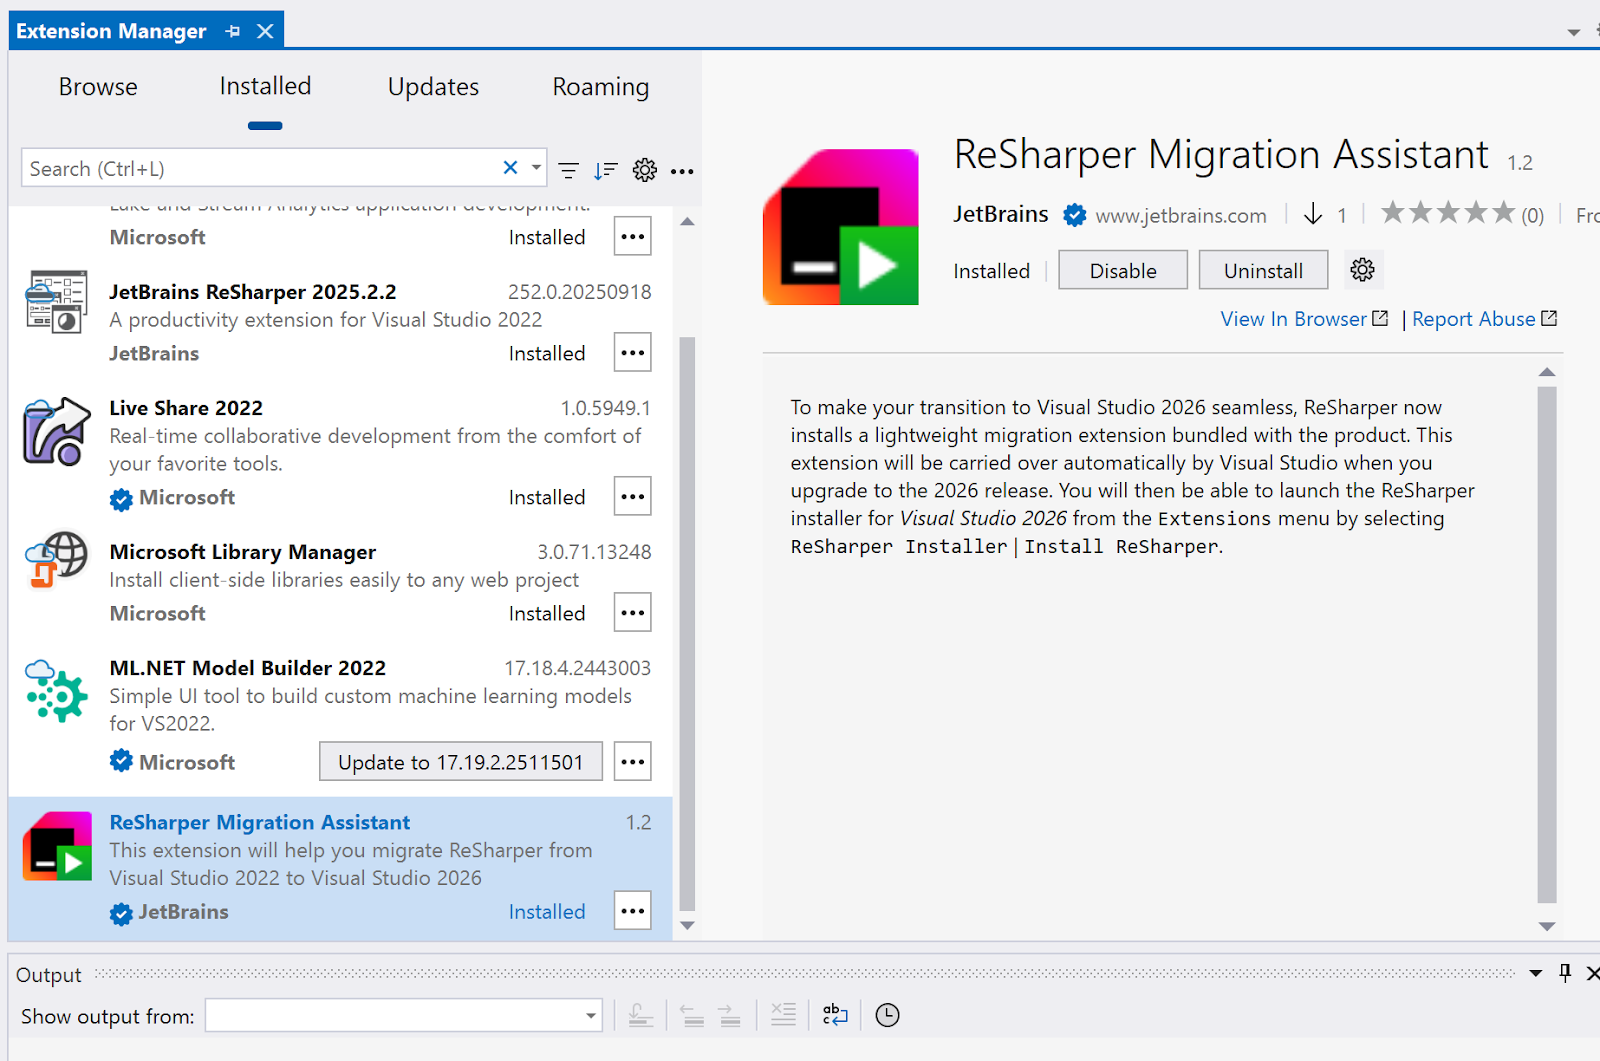
Task: Select JetBrains ReSharper 2025.2.2 list item
Action: (x=330, y=320)
